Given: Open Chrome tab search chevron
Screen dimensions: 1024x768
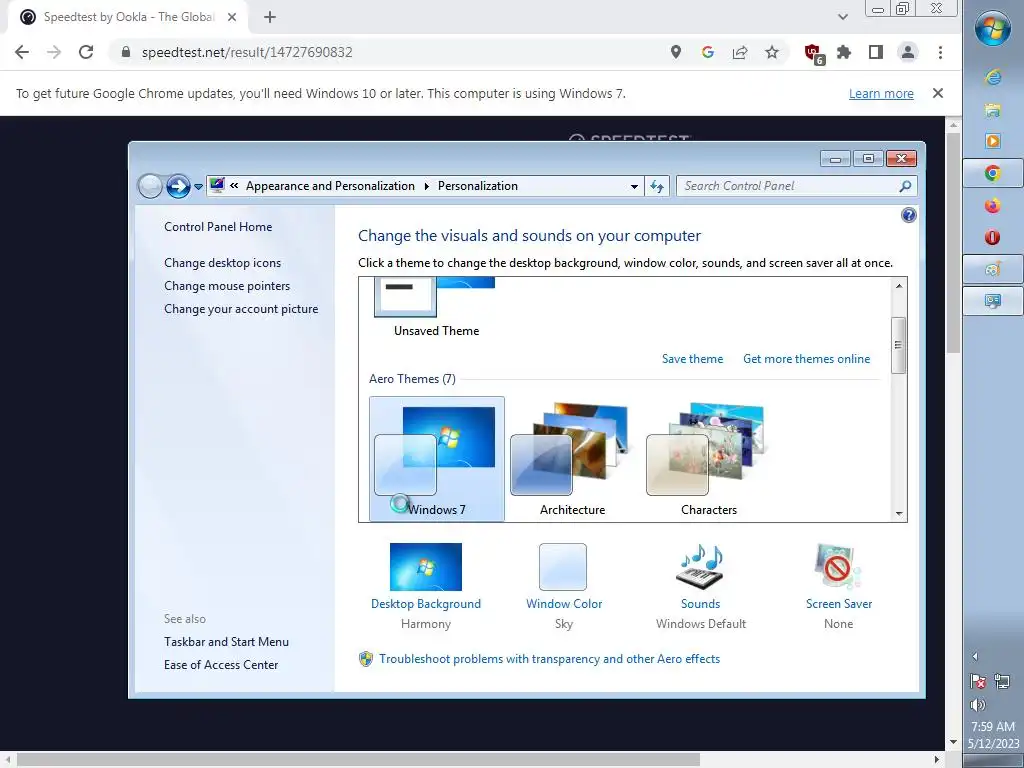Looking at the screenshot, I should click(x=842, y=17).
